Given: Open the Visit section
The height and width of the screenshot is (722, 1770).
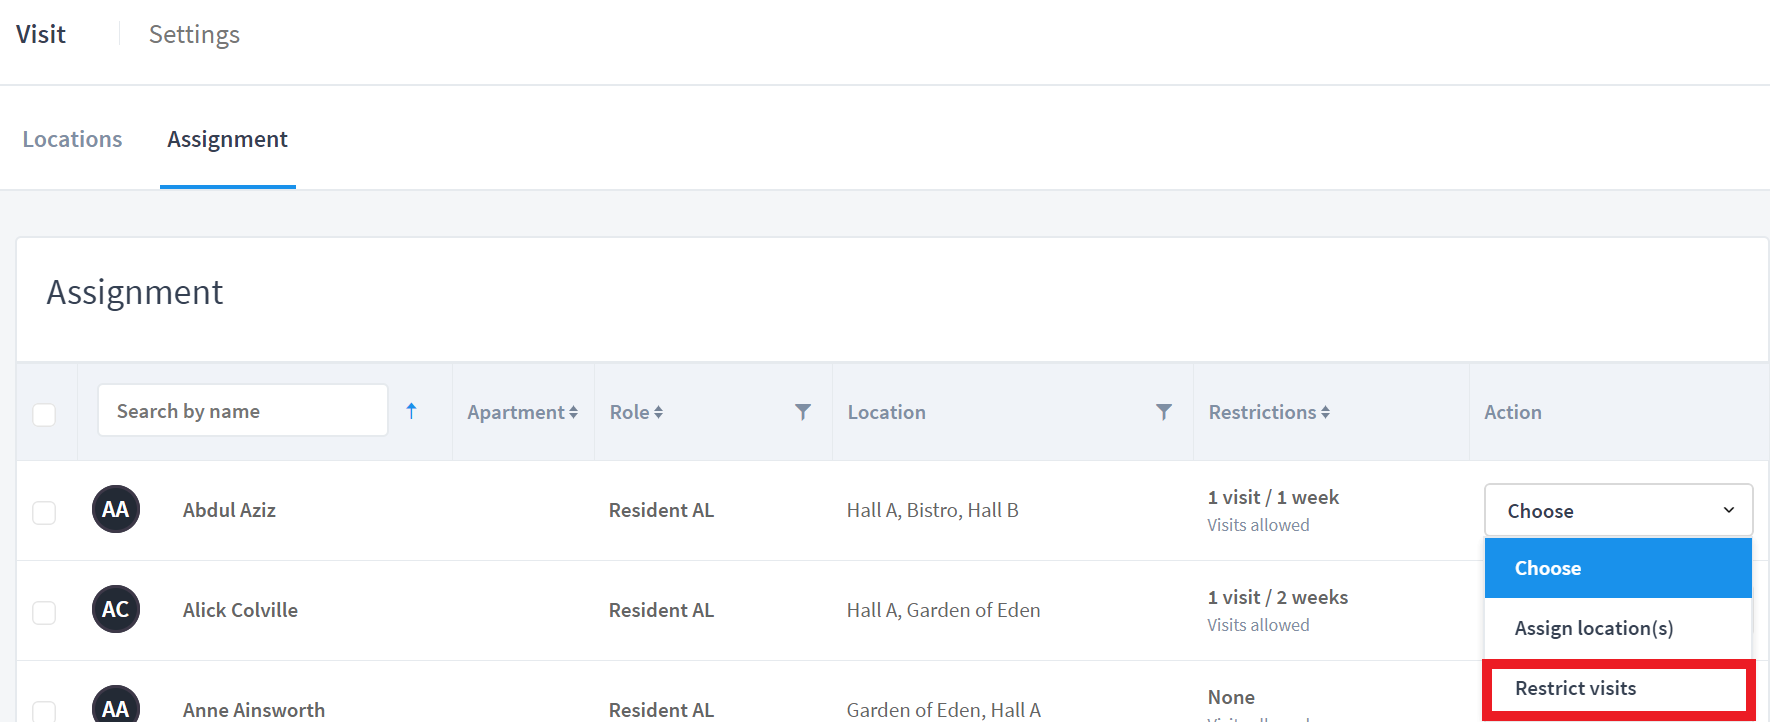Looking at the screenshot, I should (x=41, y=34).
